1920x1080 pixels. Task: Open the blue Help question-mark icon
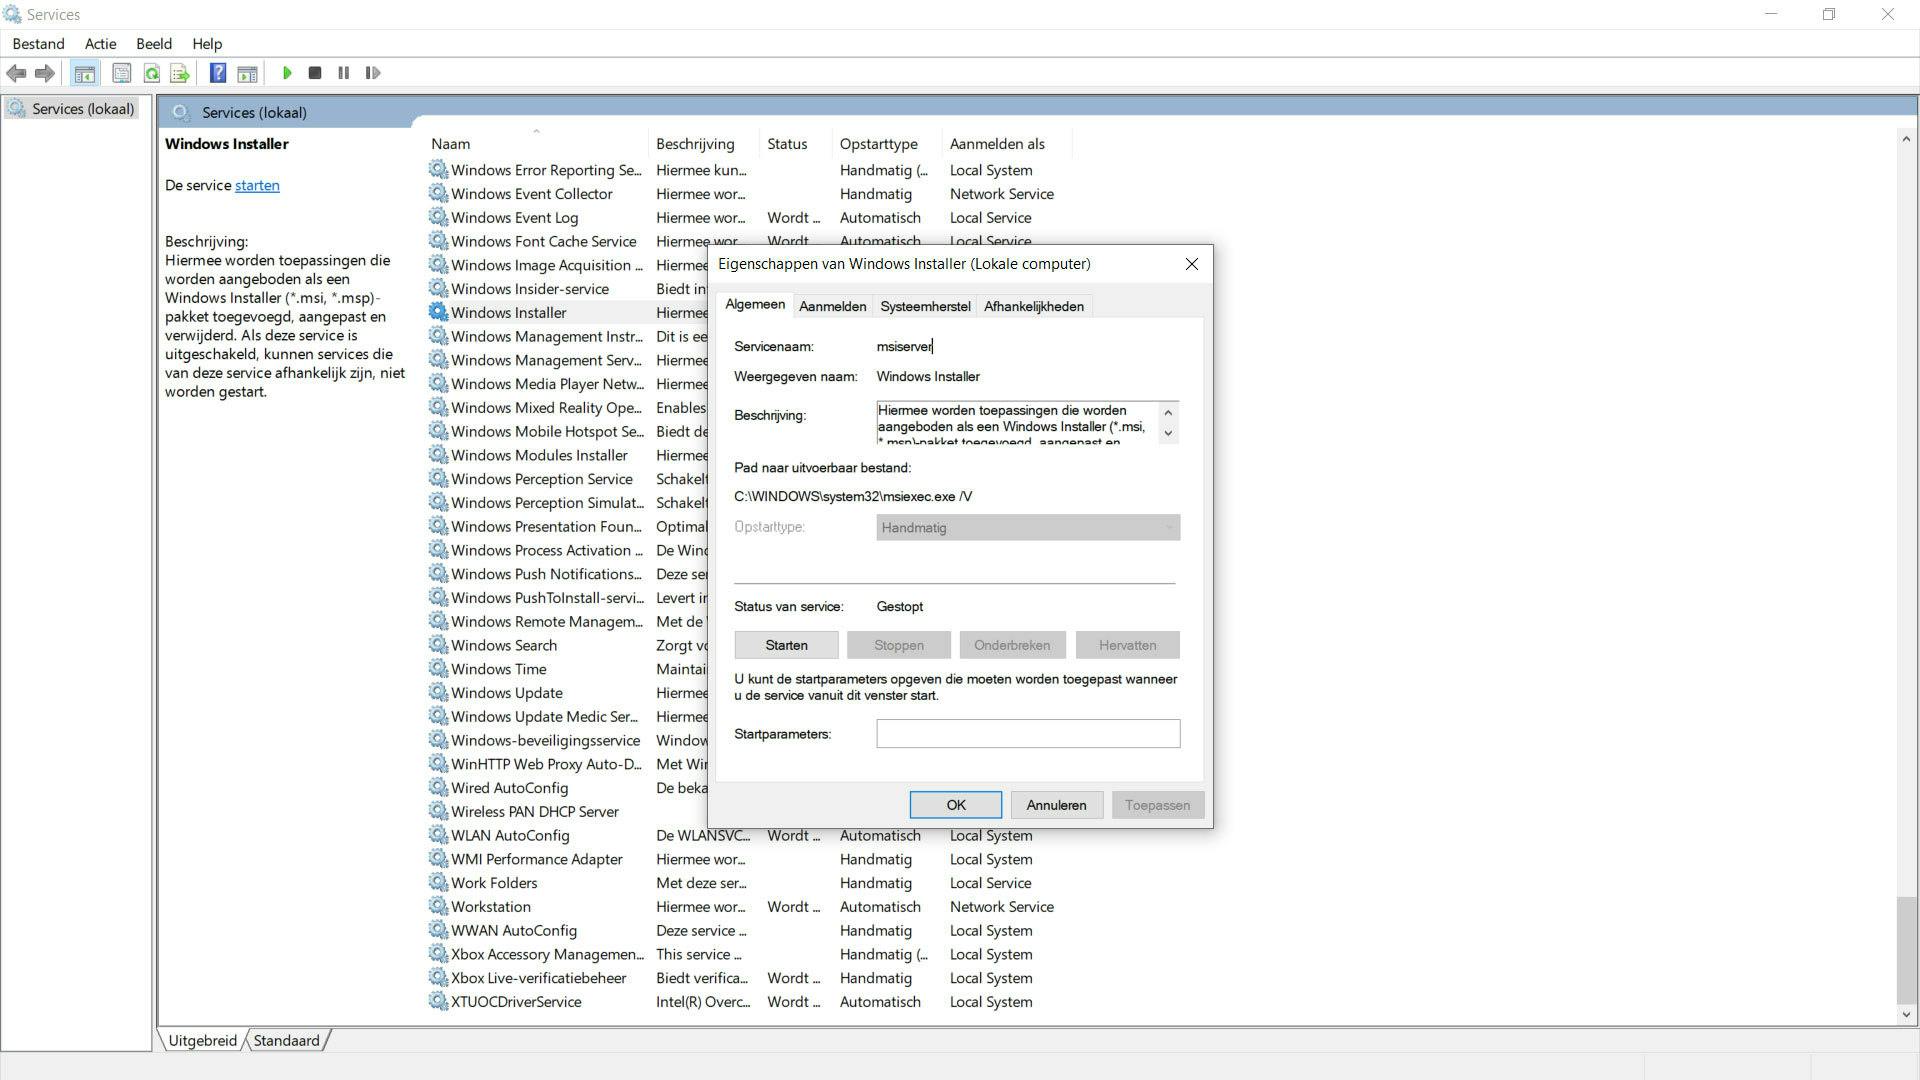coord(217,73)
